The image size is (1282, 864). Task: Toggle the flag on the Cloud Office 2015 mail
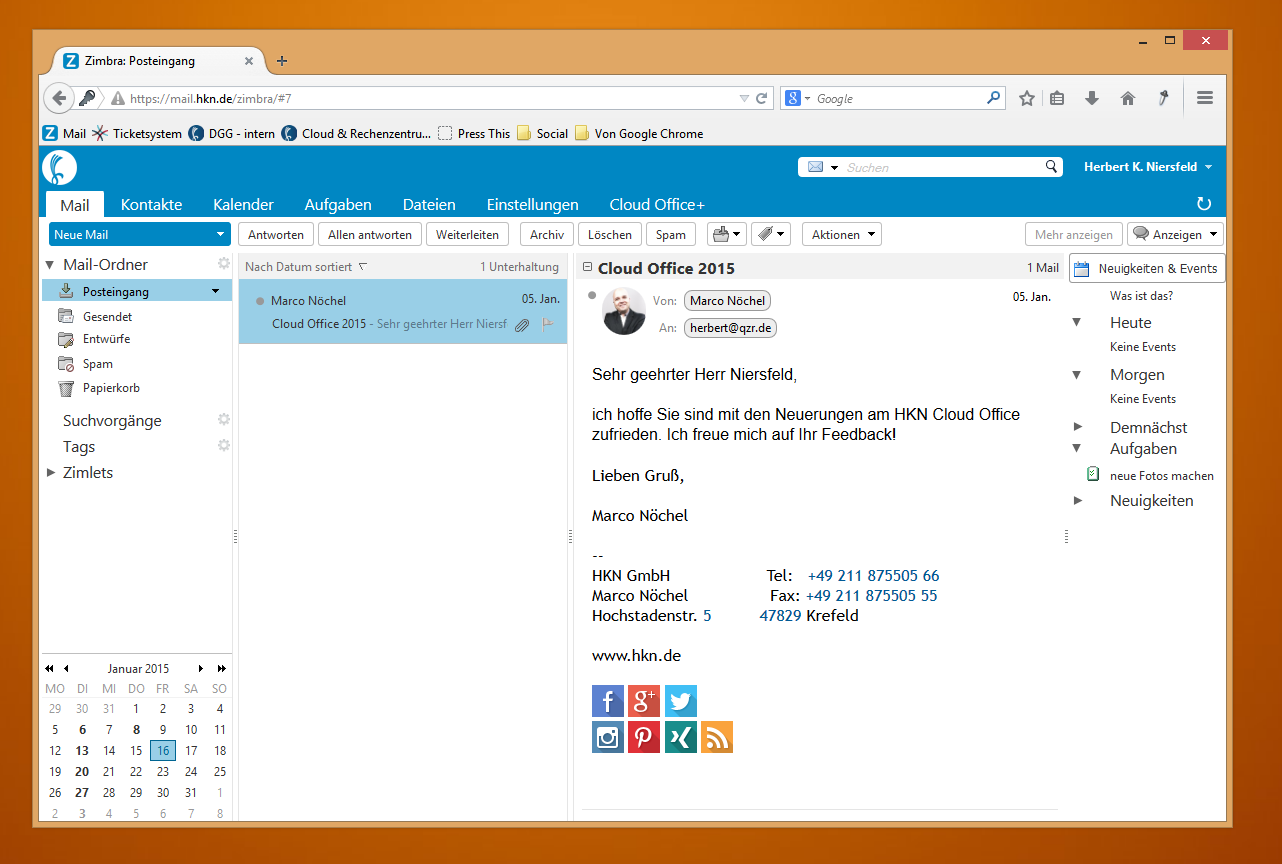(x=547, y=324)
